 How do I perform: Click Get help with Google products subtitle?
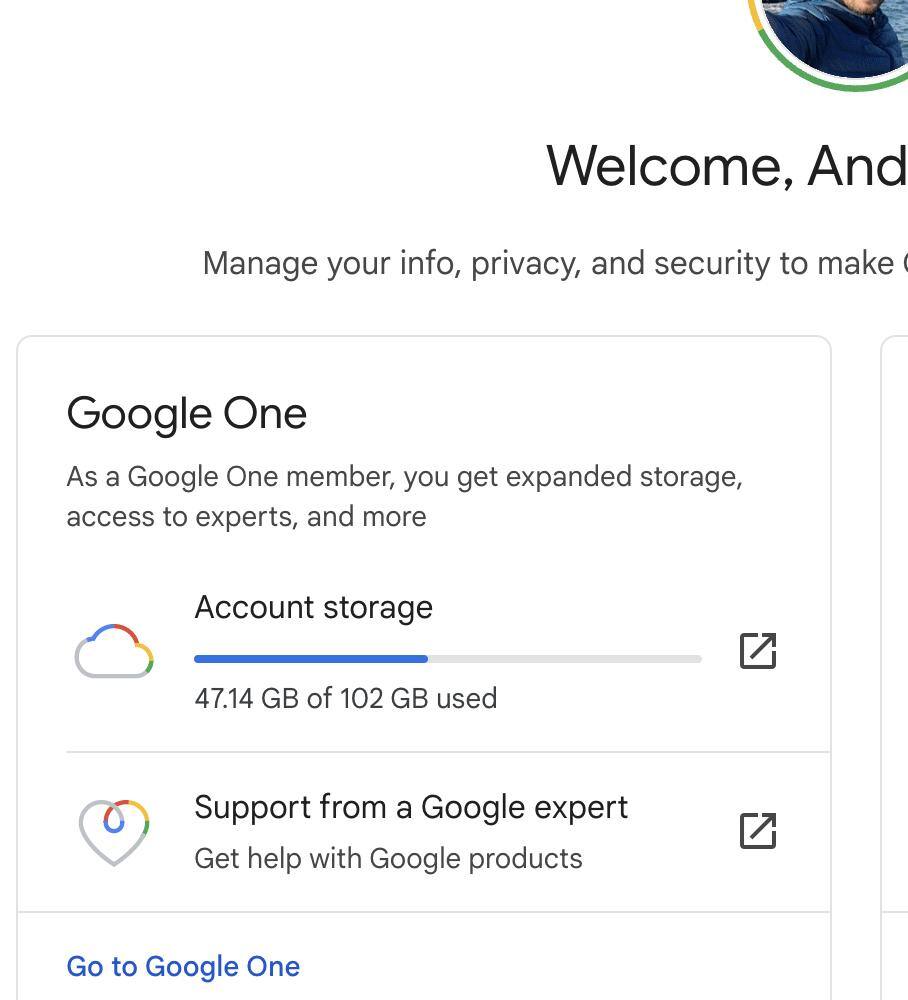388,858
